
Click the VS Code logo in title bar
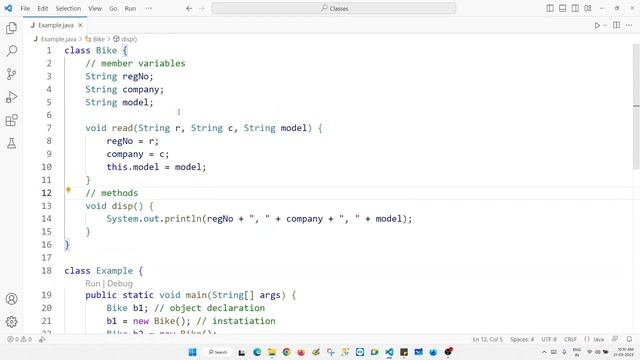click(8, 8)
